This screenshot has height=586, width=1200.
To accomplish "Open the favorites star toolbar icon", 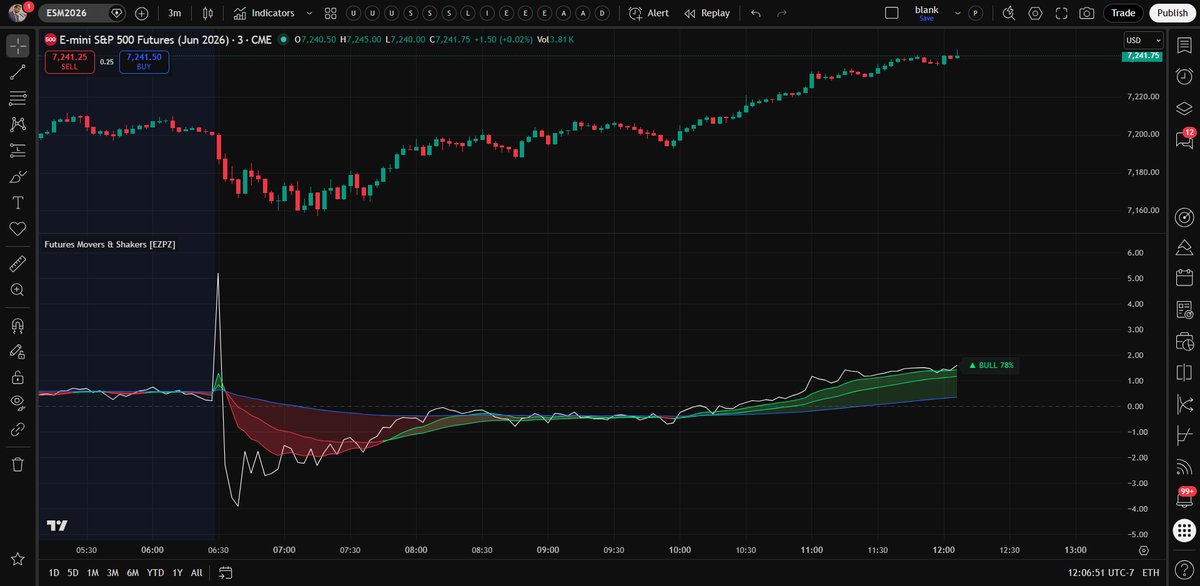I will click(x=17, y=558).
